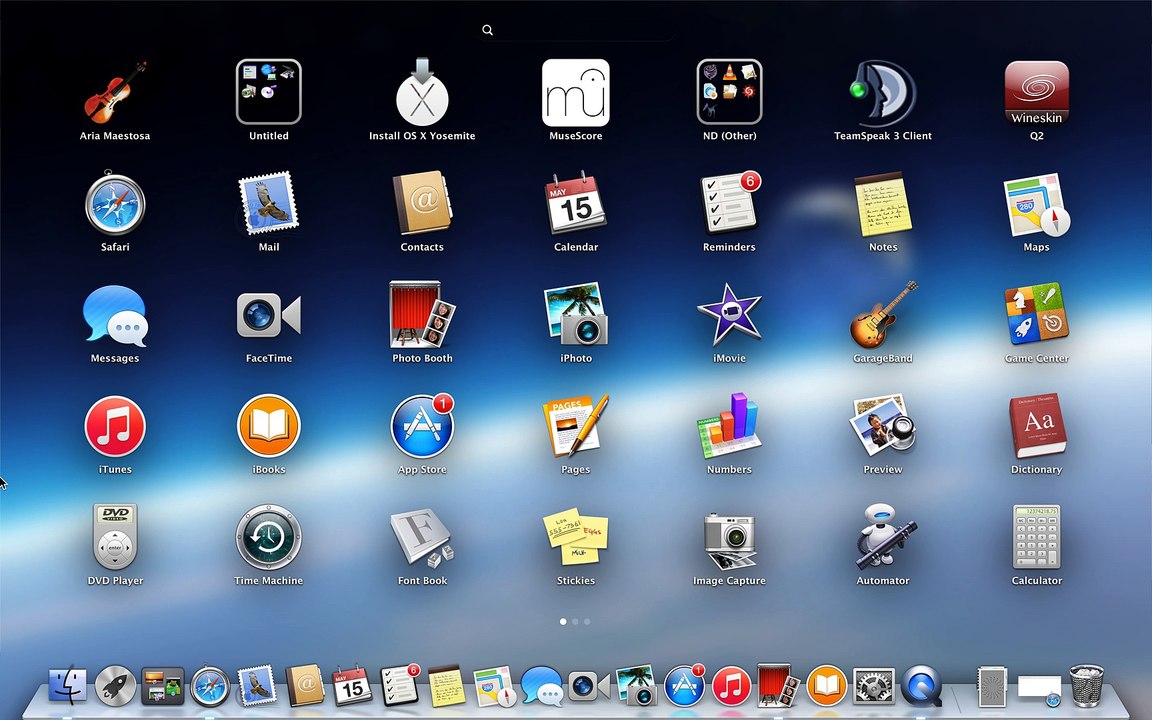Launch Pages
Viewport: 1152px width, 720px height.
[x=576, y=426]
